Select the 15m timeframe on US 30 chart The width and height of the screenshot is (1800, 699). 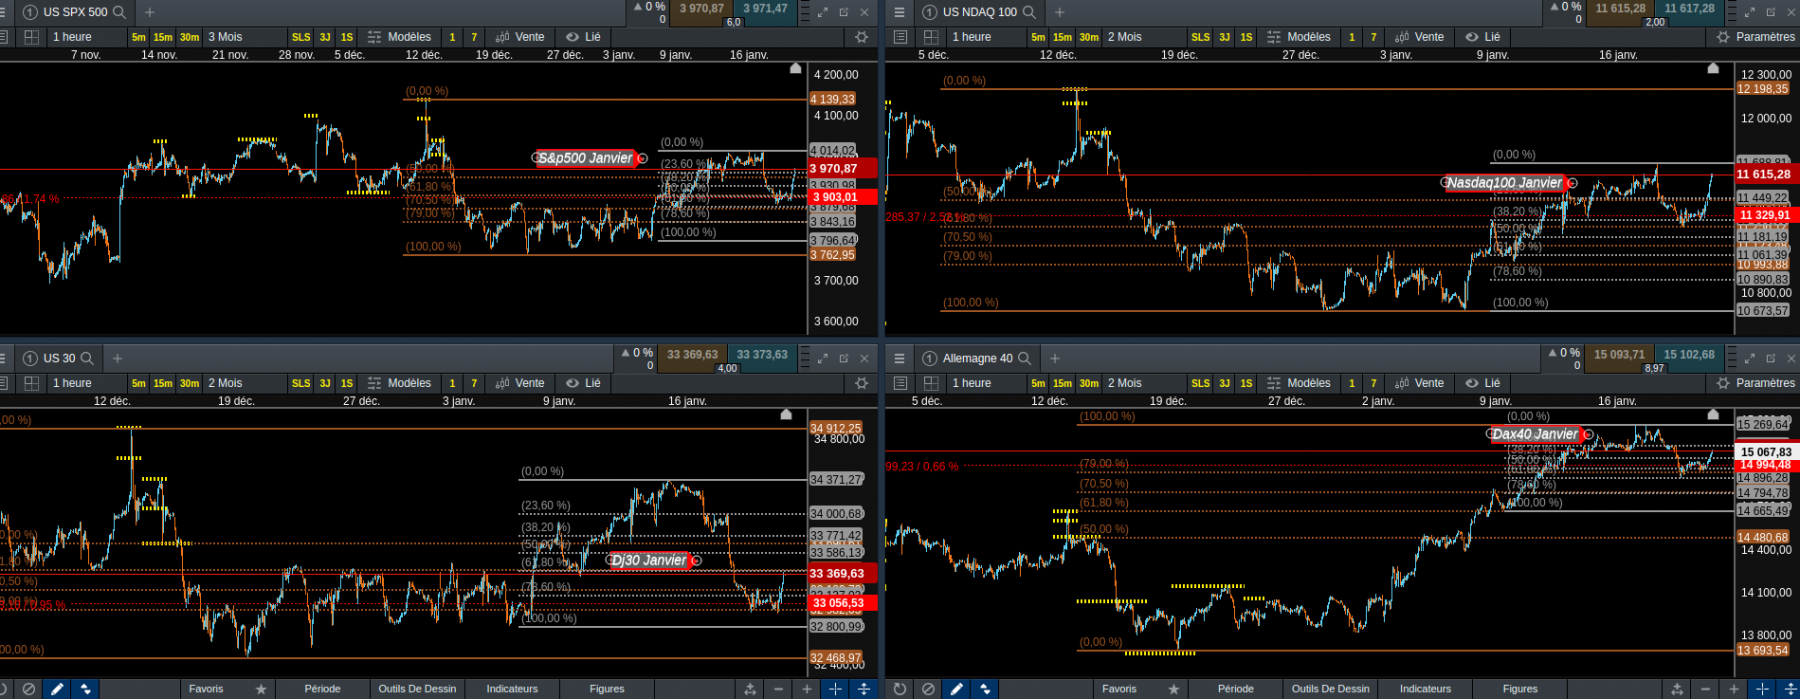tap(162, 383)
